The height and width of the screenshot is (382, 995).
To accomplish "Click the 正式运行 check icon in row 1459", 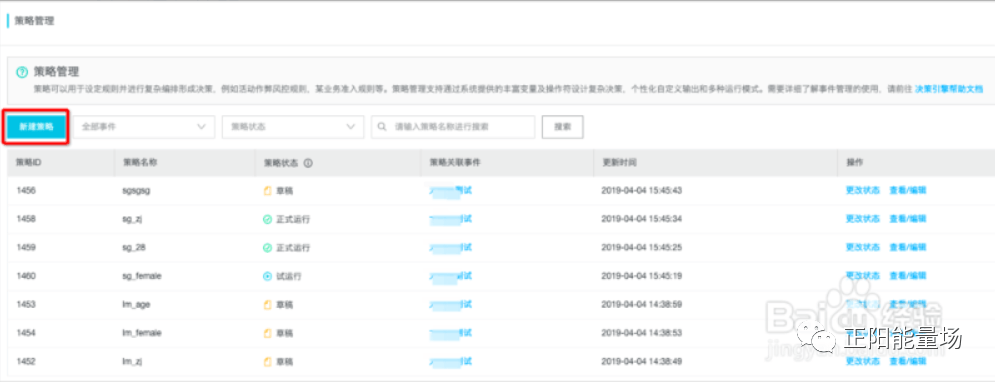I will (x=267, y=248).
